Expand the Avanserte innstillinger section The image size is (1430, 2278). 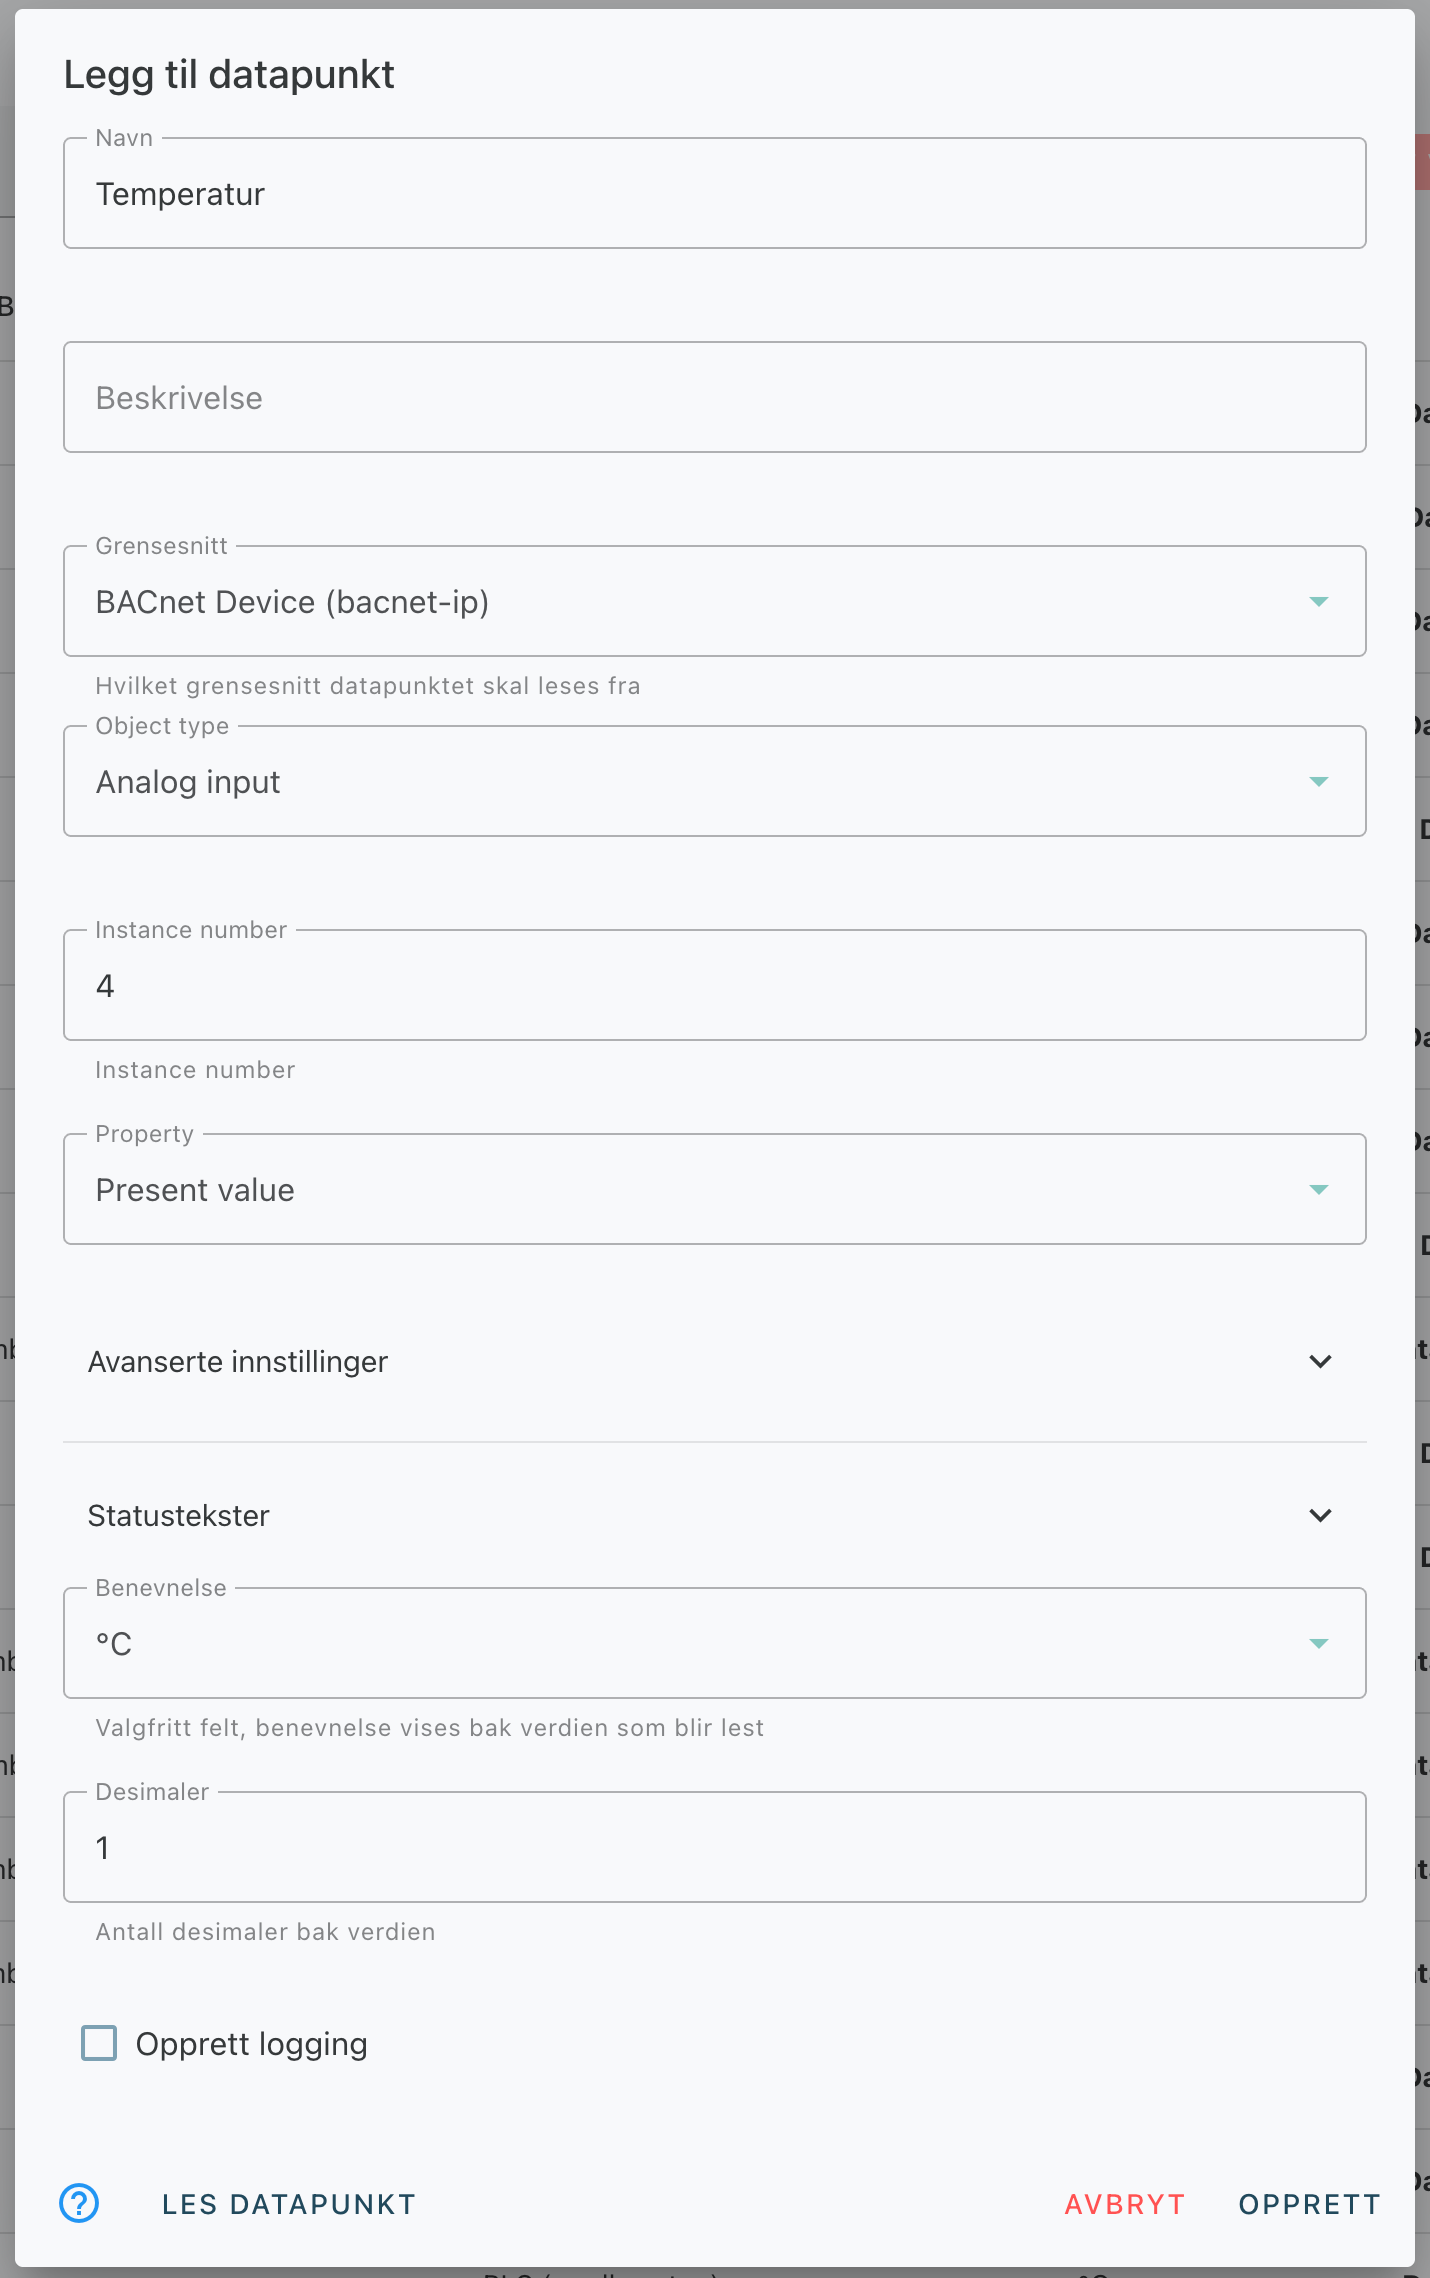[x=715, y=1361]
